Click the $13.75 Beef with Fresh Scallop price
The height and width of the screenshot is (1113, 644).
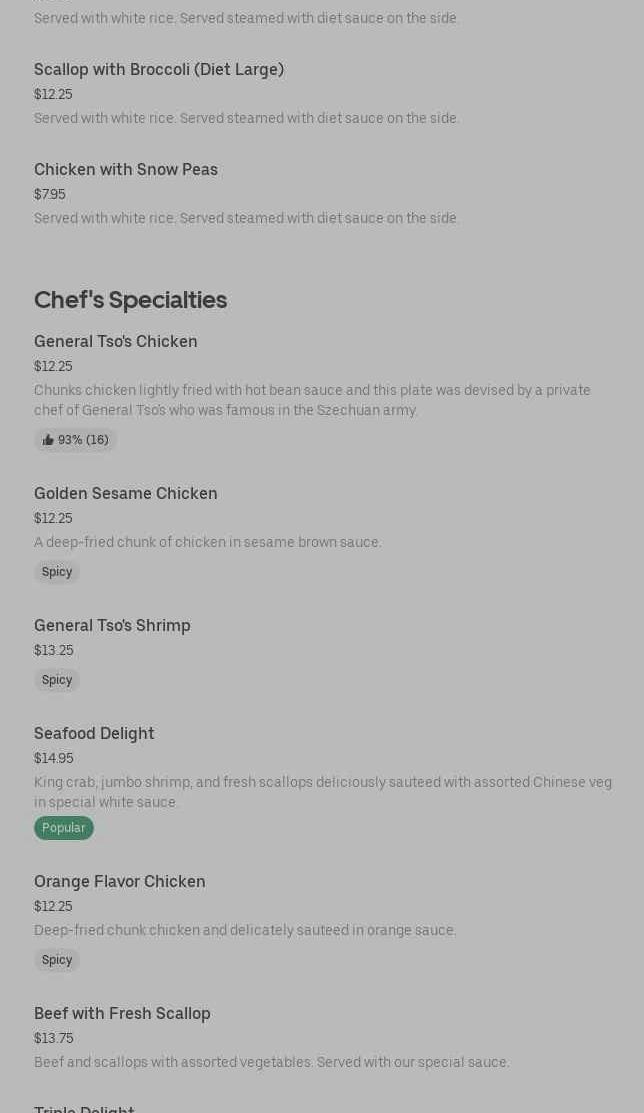pos(54,1039)
